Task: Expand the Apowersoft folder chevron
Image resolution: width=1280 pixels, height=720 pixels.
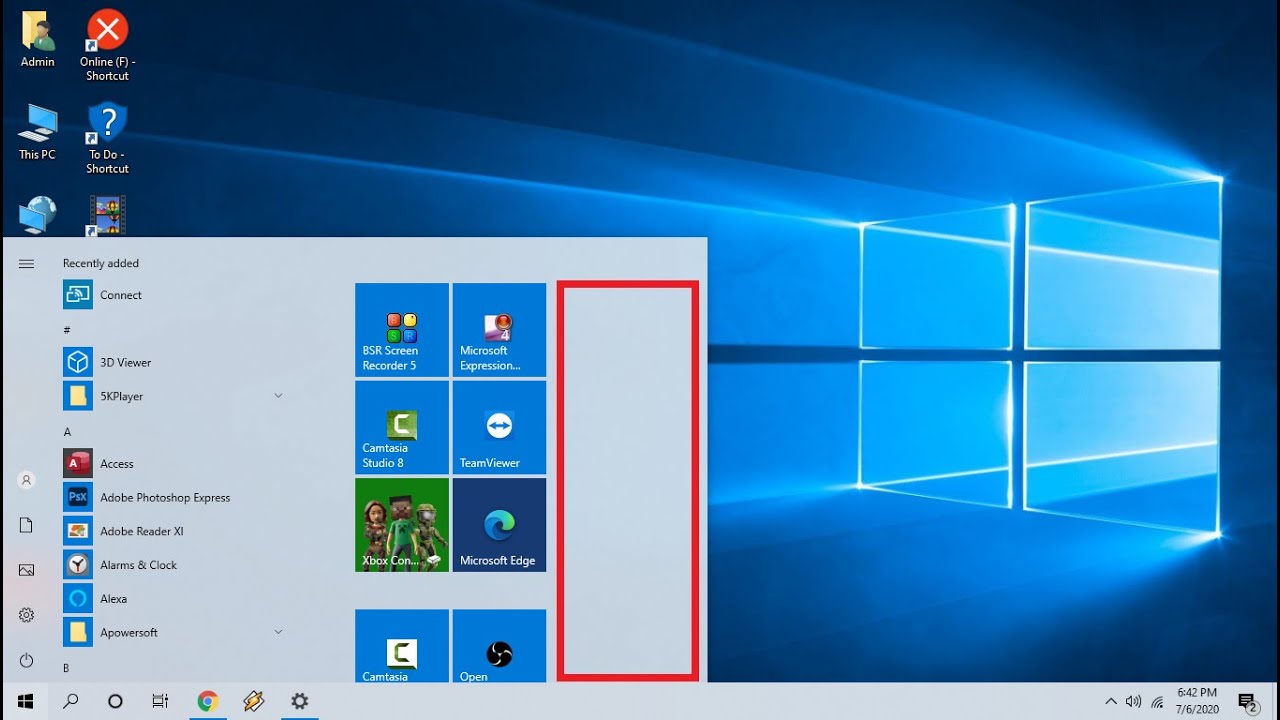Action: click(x=278, y=632)
